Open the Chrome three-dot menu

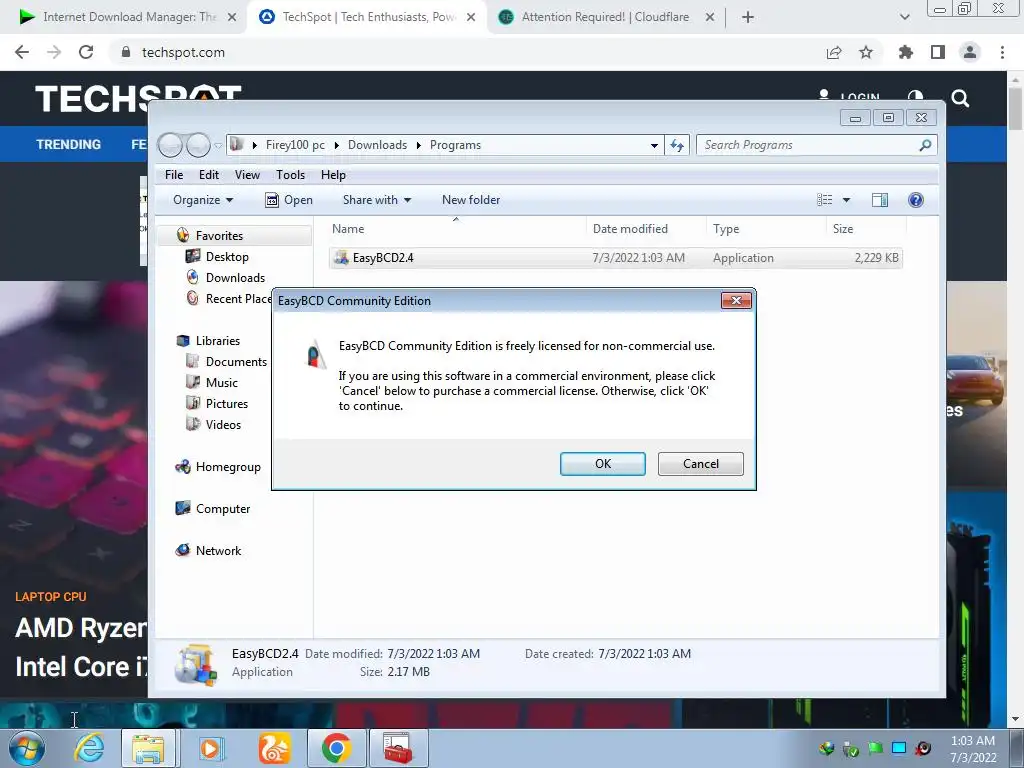1002,52
